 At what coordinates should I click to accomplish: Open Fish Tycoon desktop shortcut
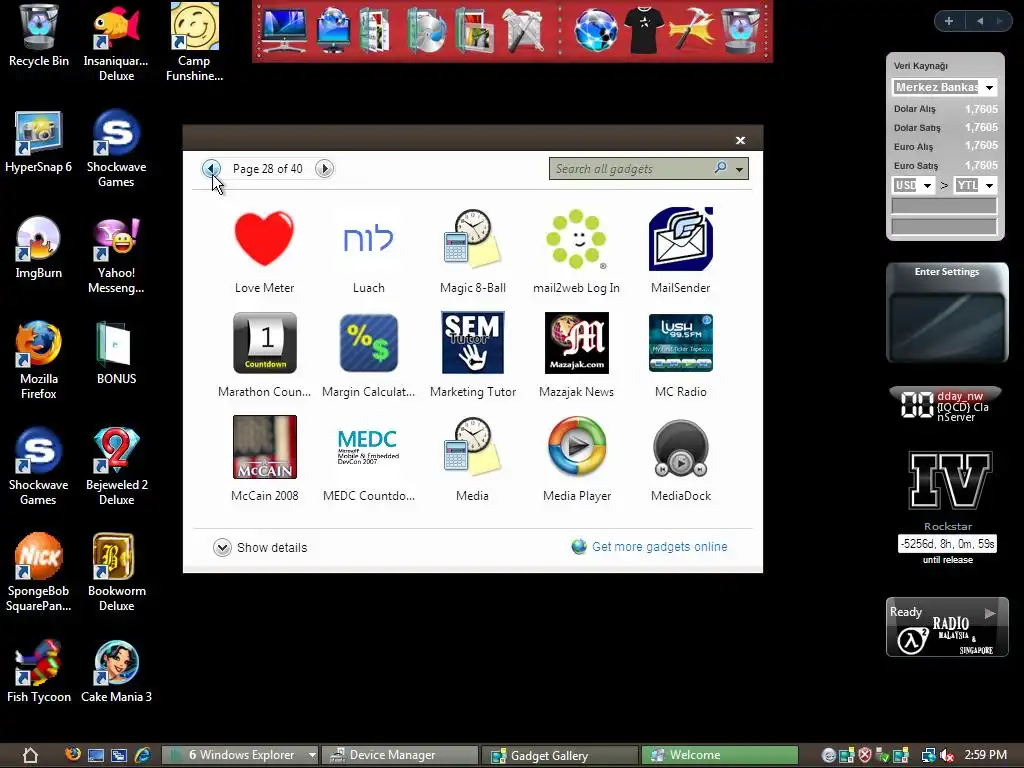[x=39, y=671]
